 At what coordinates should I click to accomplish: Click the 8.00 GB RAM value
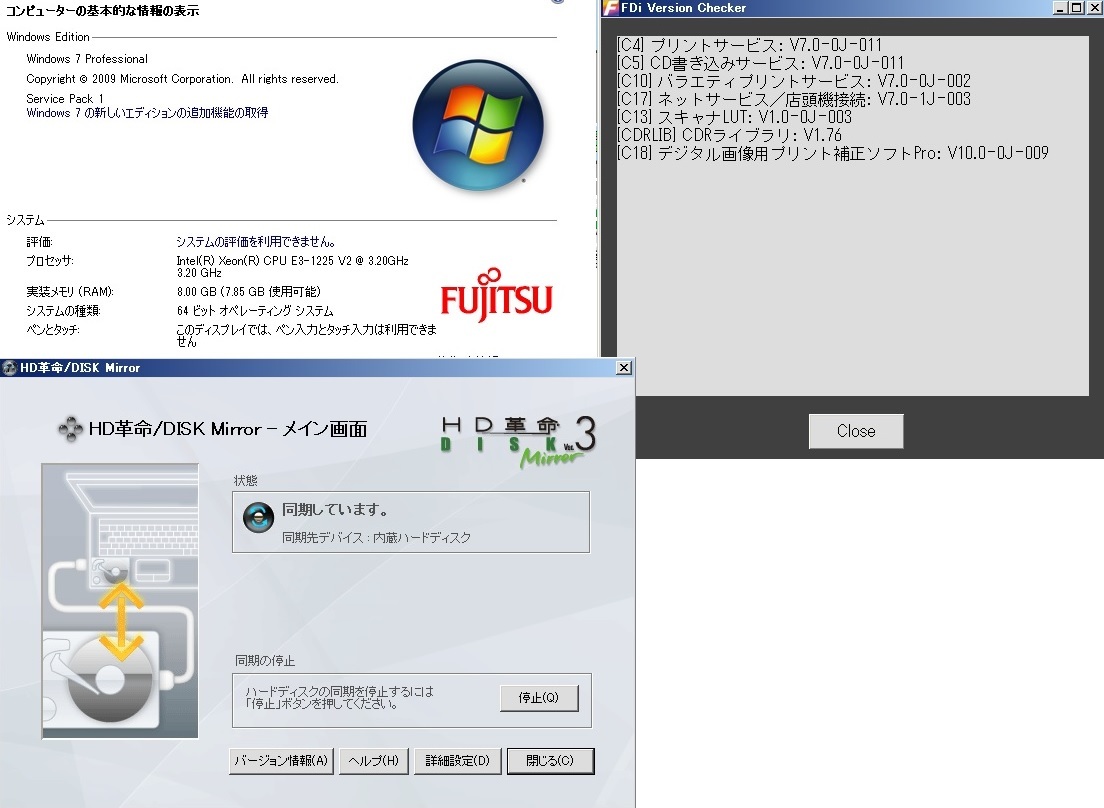point(249,291)
